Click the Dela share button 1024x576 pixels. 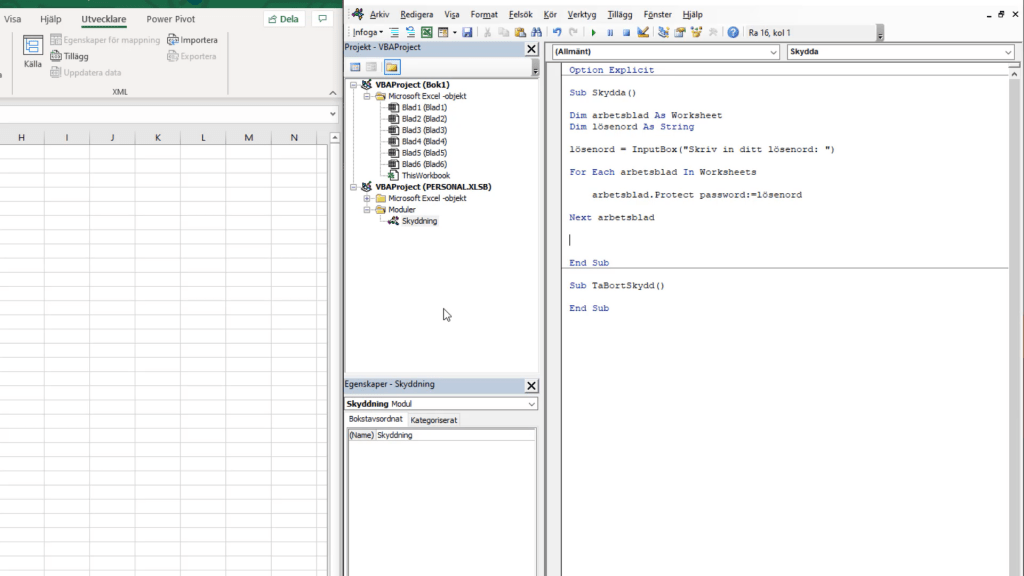pyautogui.click(x=284, y=19)
